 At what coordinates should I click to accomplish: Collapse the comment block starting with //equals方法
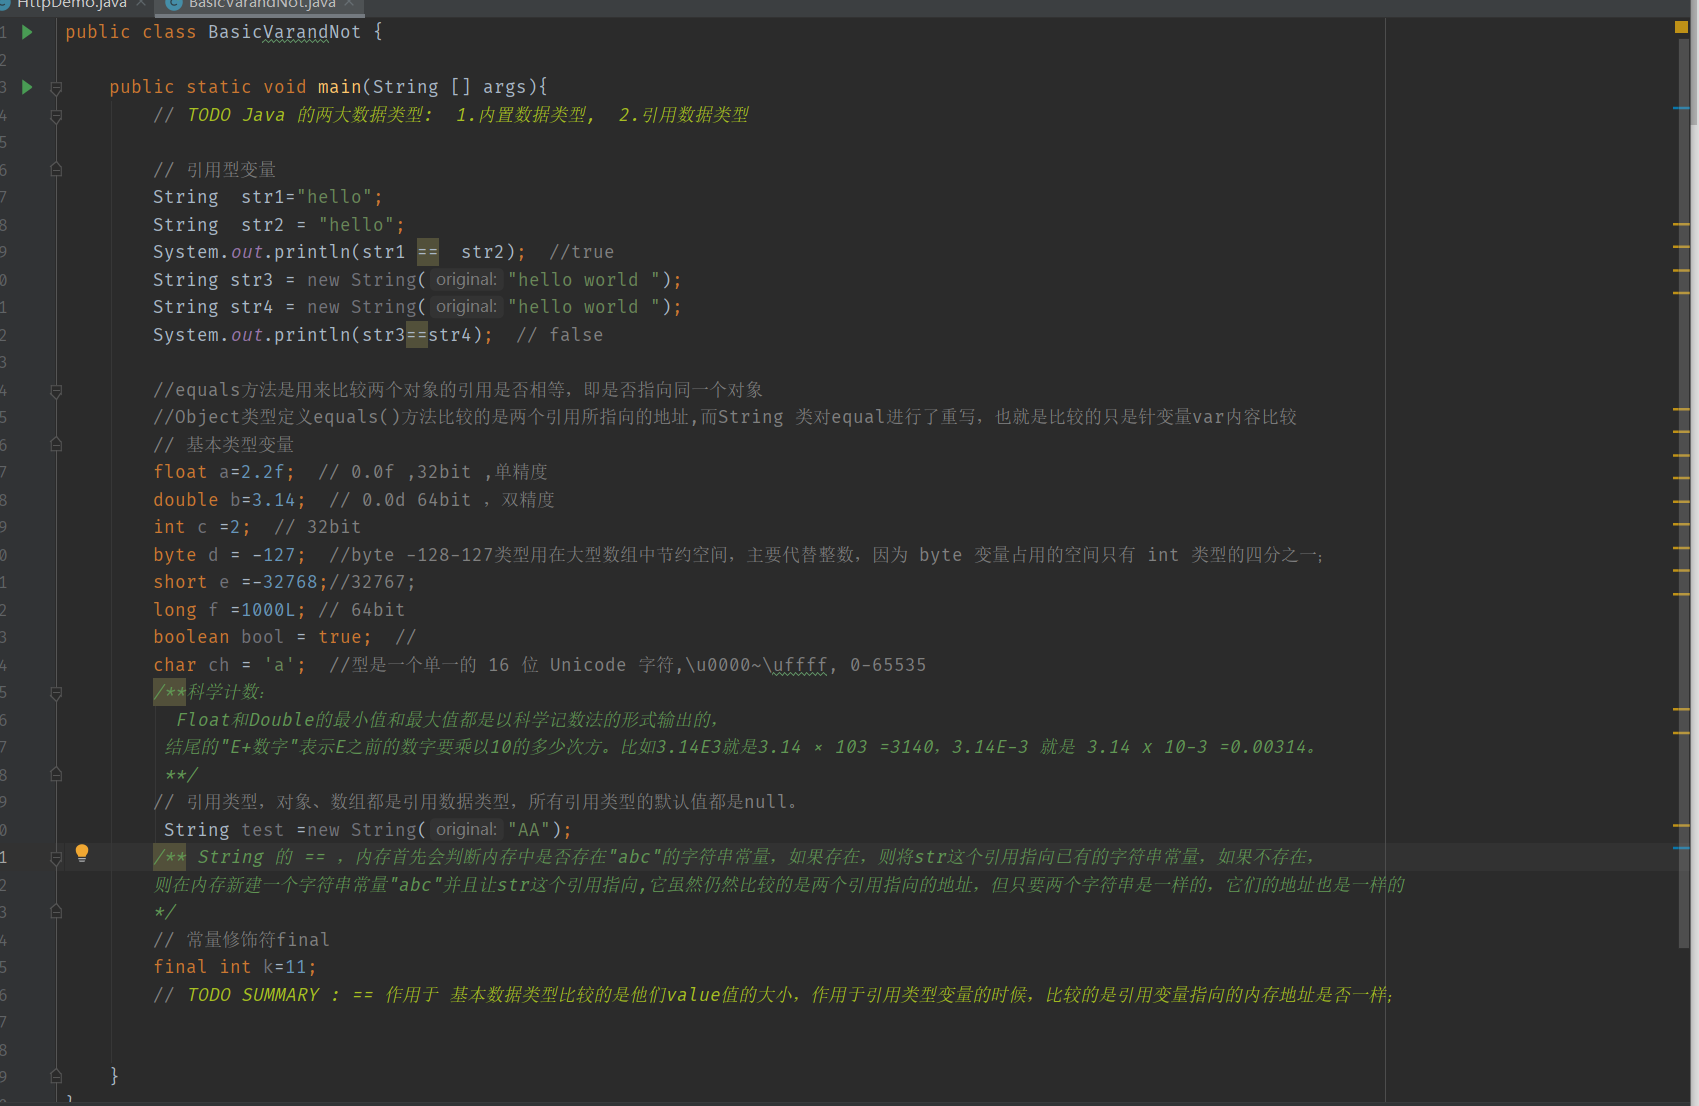56,390
